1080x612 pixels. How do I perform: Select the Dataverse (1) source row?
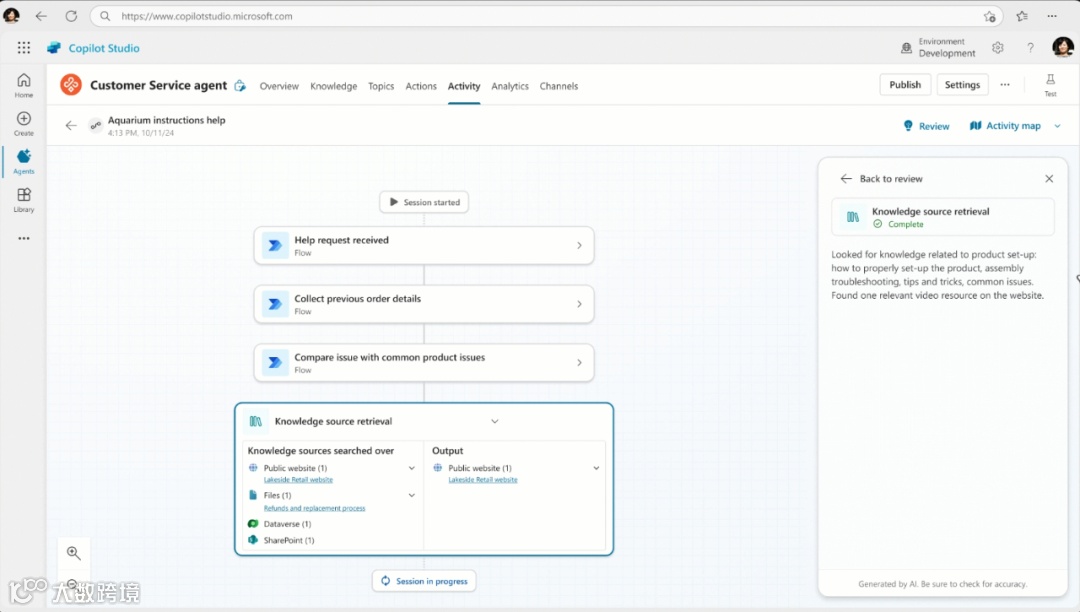coord(280,524)
